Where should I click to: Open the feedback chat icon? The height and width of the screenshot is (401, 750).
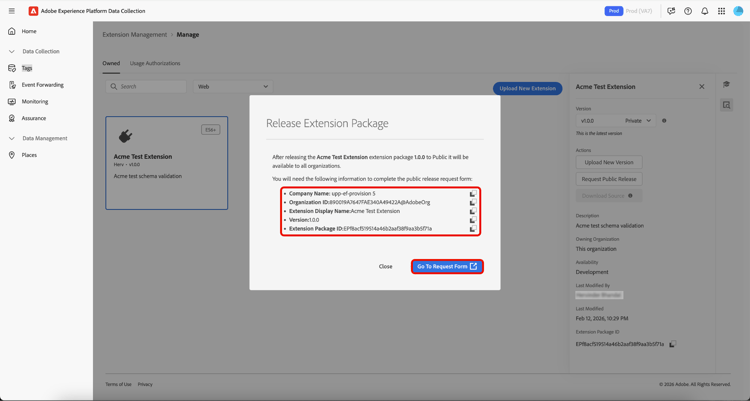coord(671,11)
